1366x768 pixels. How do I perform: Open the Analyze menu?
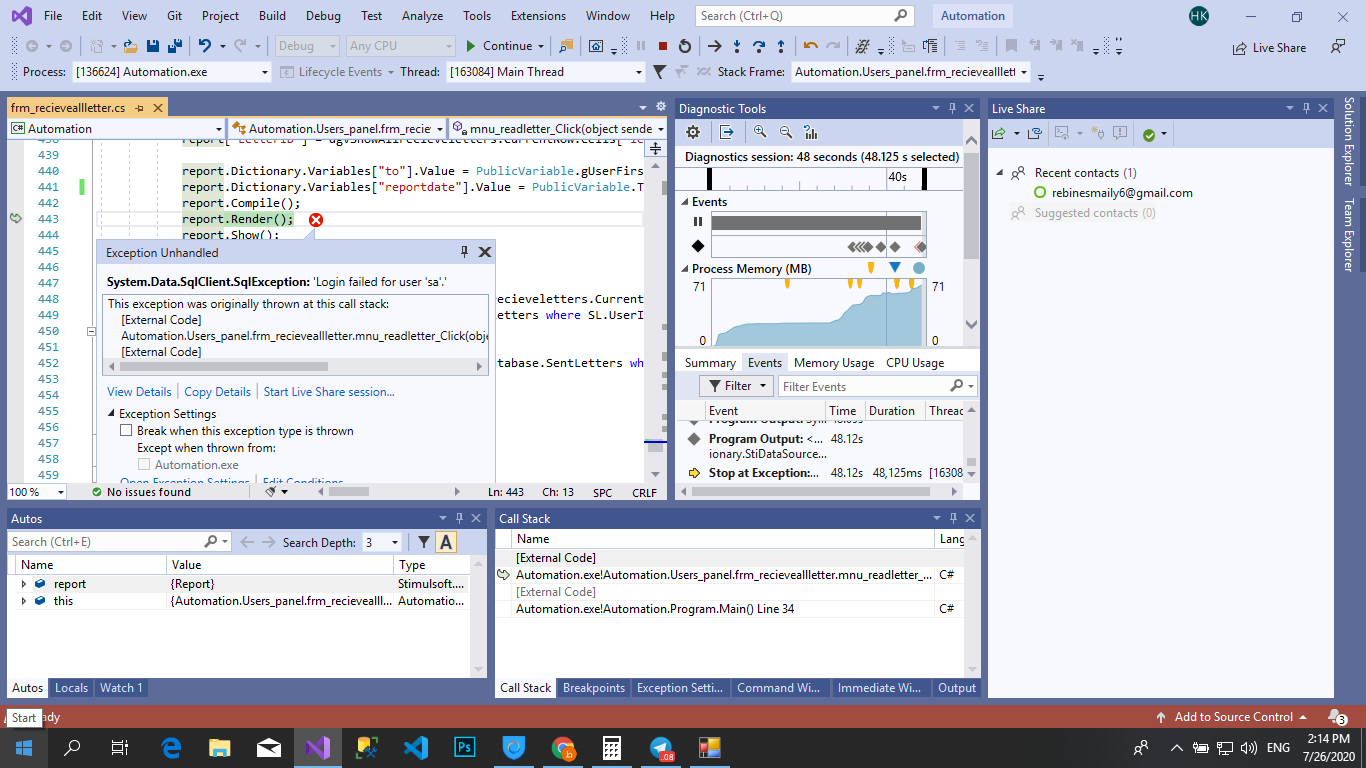[421, 16]
